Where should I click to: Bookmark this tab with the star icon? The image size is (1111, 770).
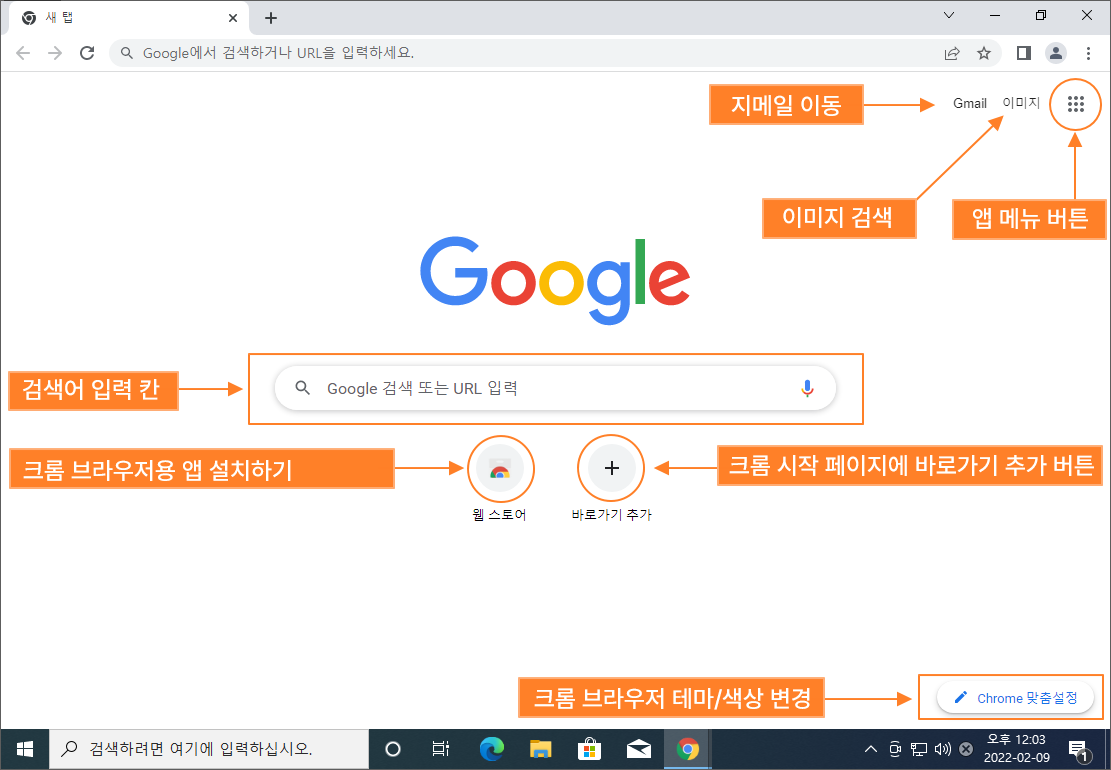pos(984,53)
